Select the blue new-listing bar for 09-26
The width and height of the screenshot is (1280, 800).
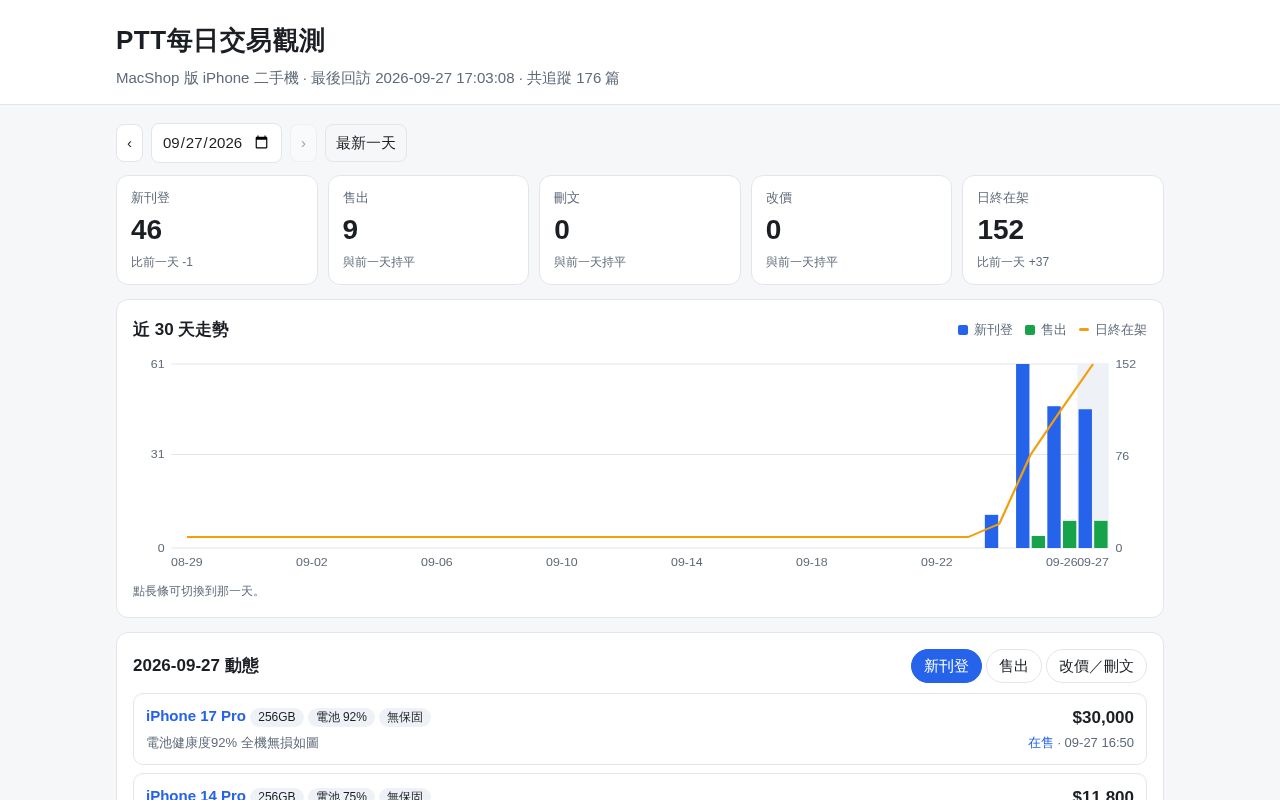click(x=1054, y=477)
